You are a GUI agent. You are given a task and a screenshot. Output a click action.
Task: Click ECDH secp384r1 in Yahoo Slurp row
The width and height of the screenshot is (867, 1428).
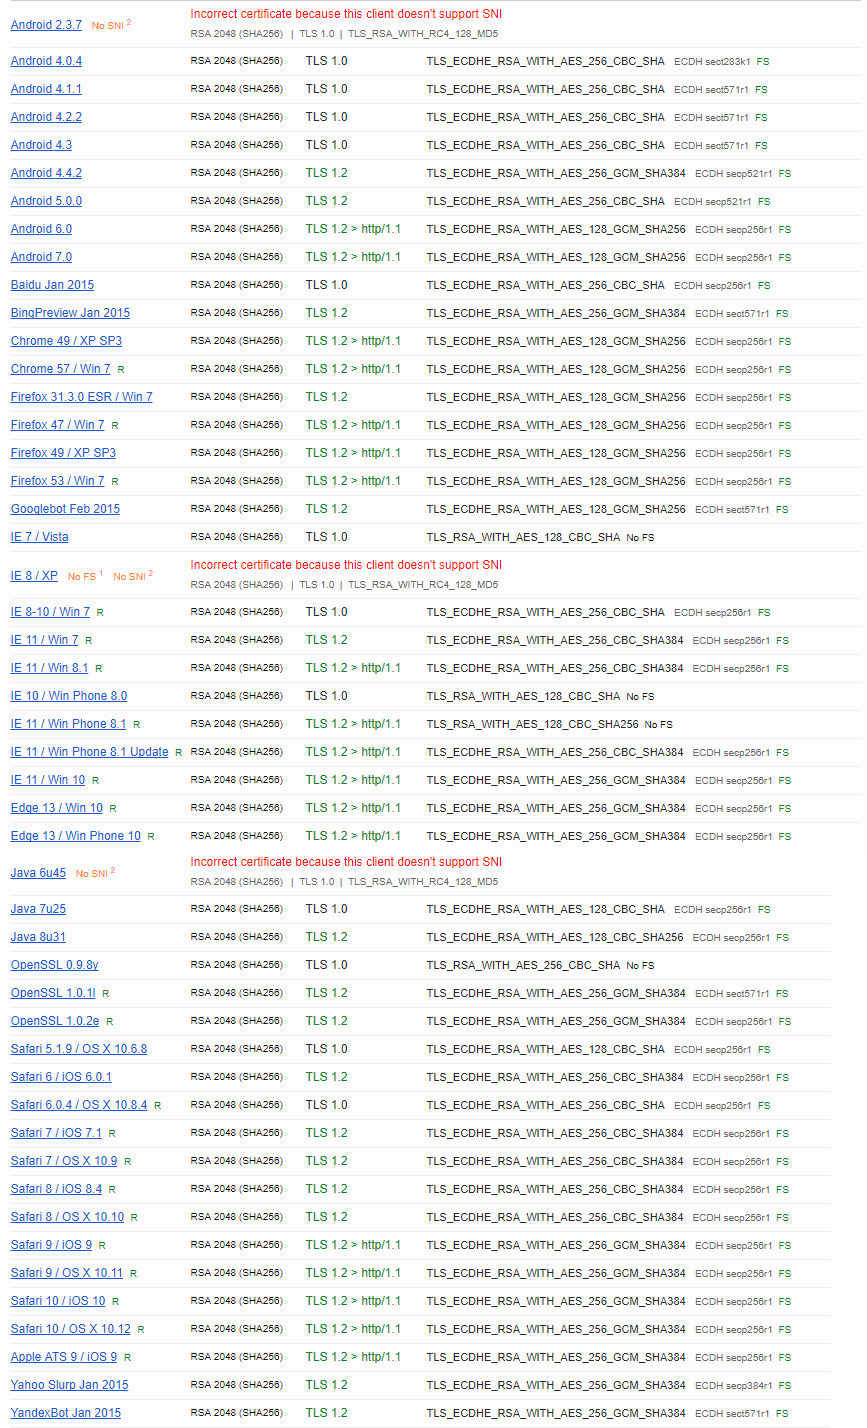733,1386
